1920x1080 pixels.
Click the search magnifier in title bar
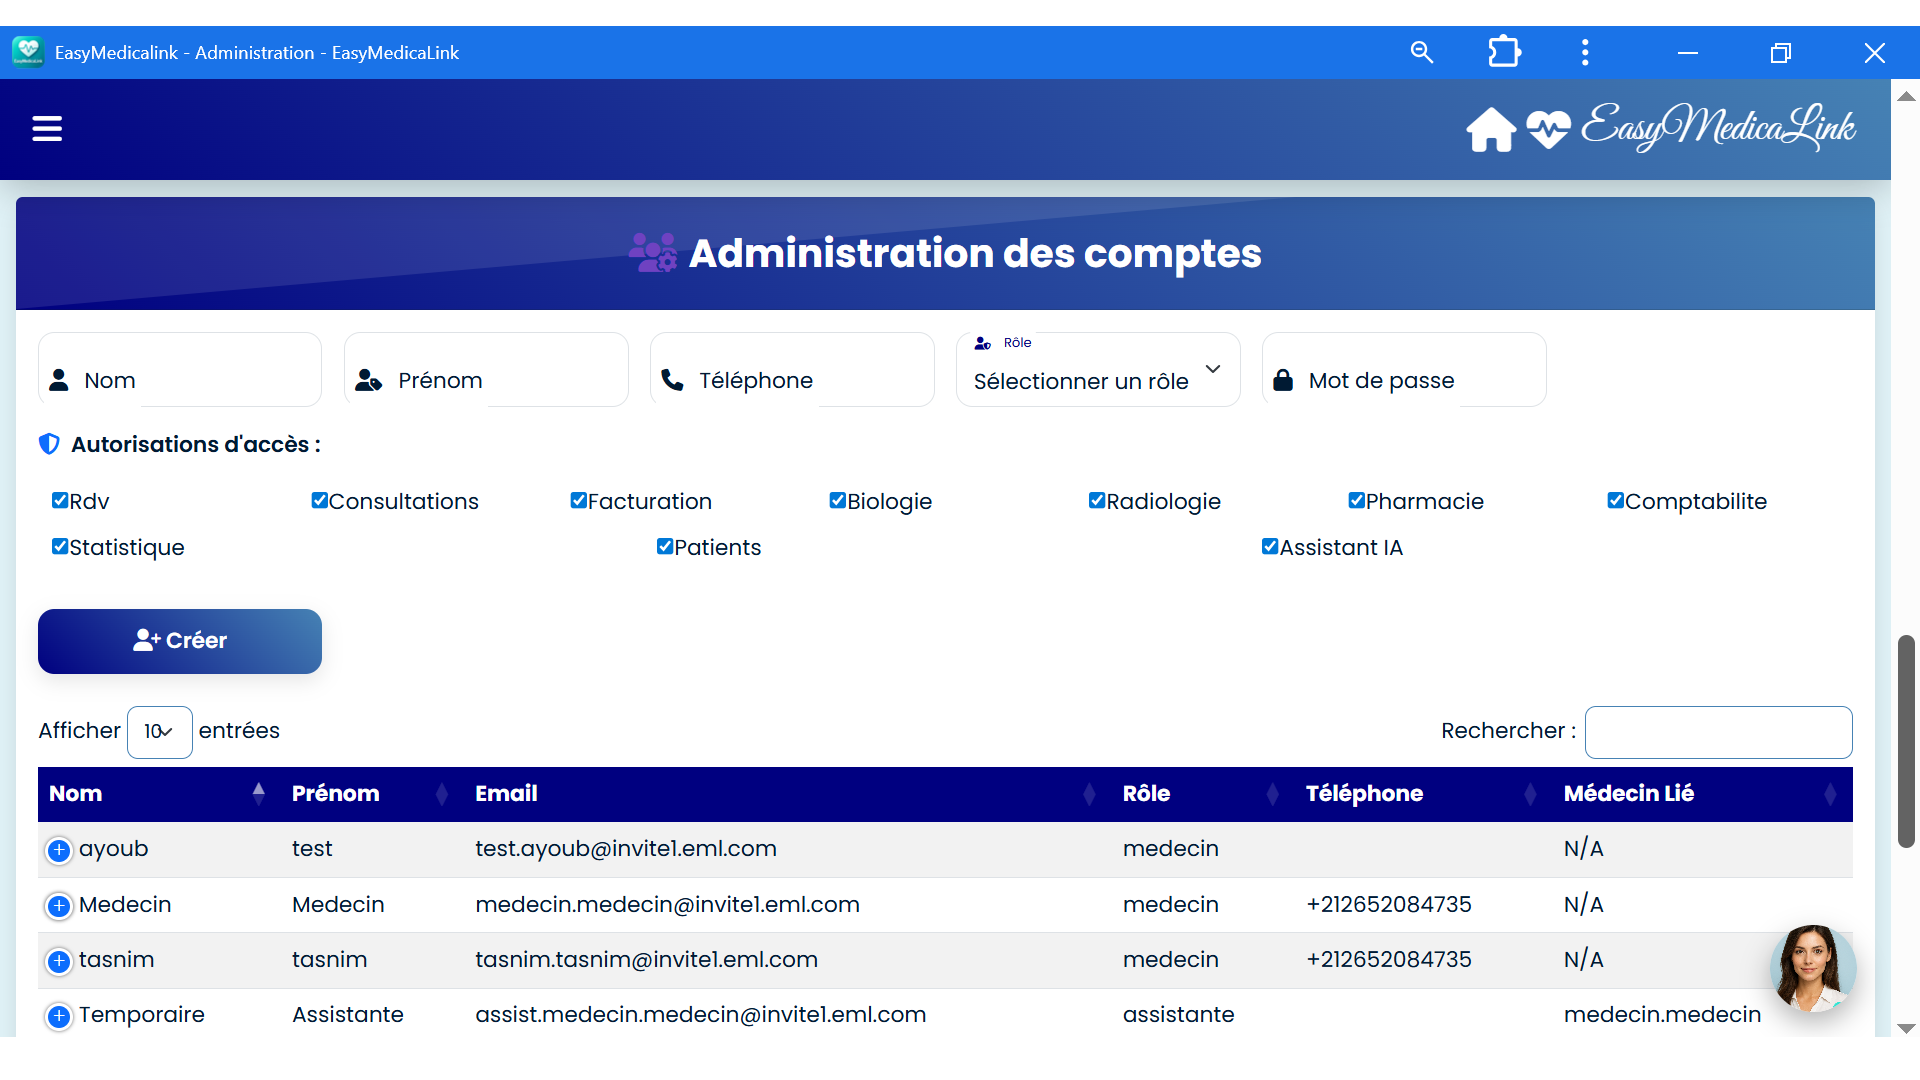click(x=1421, y=52)
